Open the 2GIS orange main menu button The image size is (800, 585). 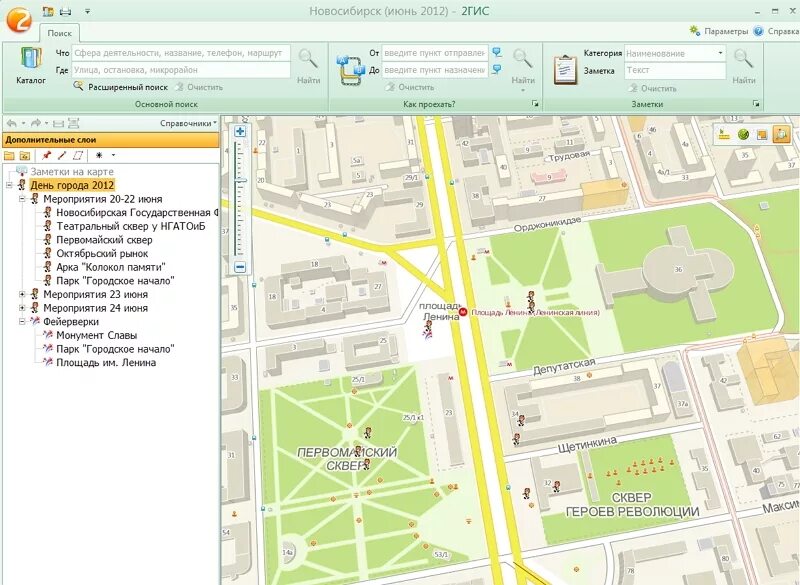click(18, 19)
